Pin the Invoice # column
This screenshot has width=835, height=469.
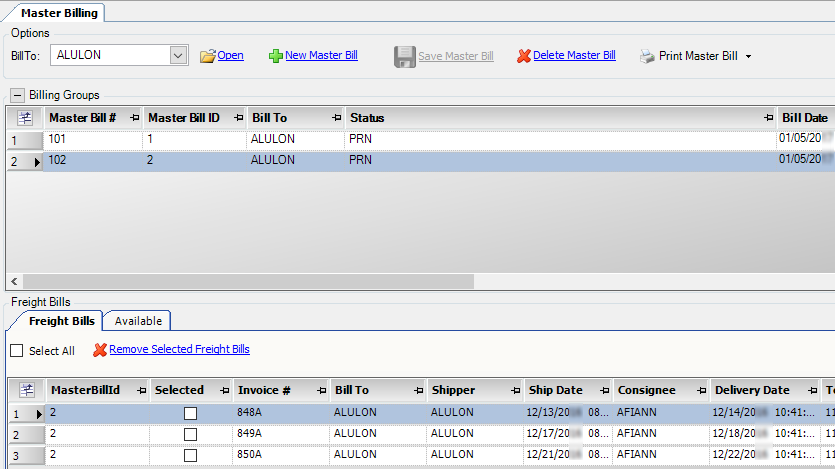[x=322, y=391]
